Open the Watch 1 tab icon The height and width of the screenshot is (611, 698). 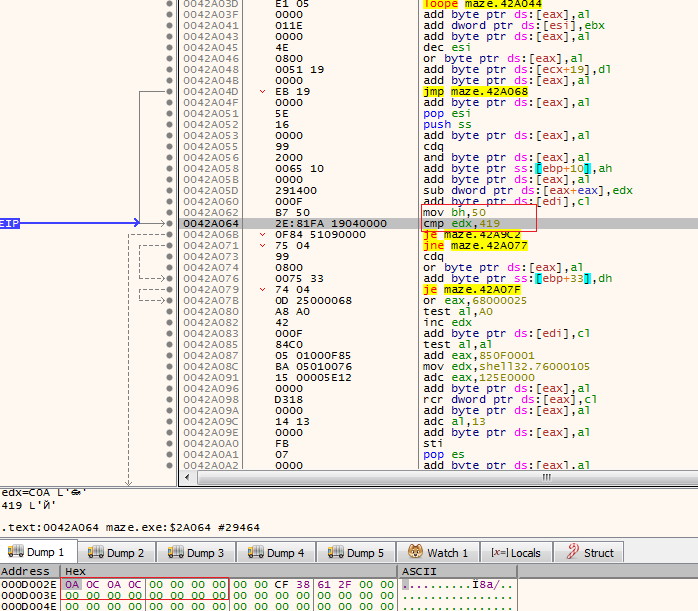[414, 552]
